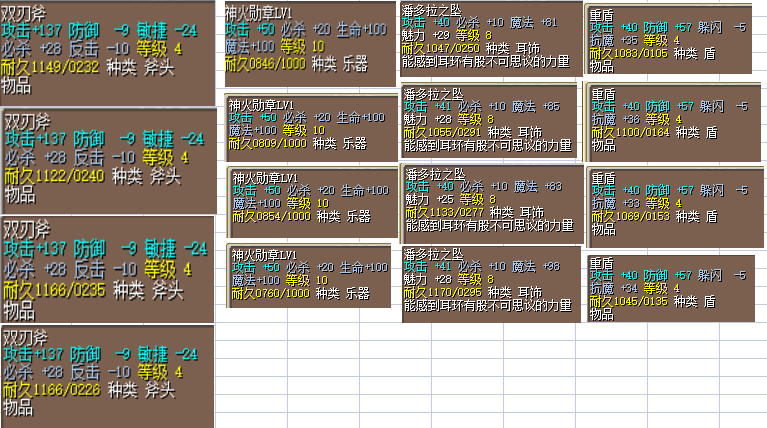Choose the 神火勋章LV1 card with durability 0854/1000
The width and height of the screenshot is (767, 428).
(x=312, y=197)
